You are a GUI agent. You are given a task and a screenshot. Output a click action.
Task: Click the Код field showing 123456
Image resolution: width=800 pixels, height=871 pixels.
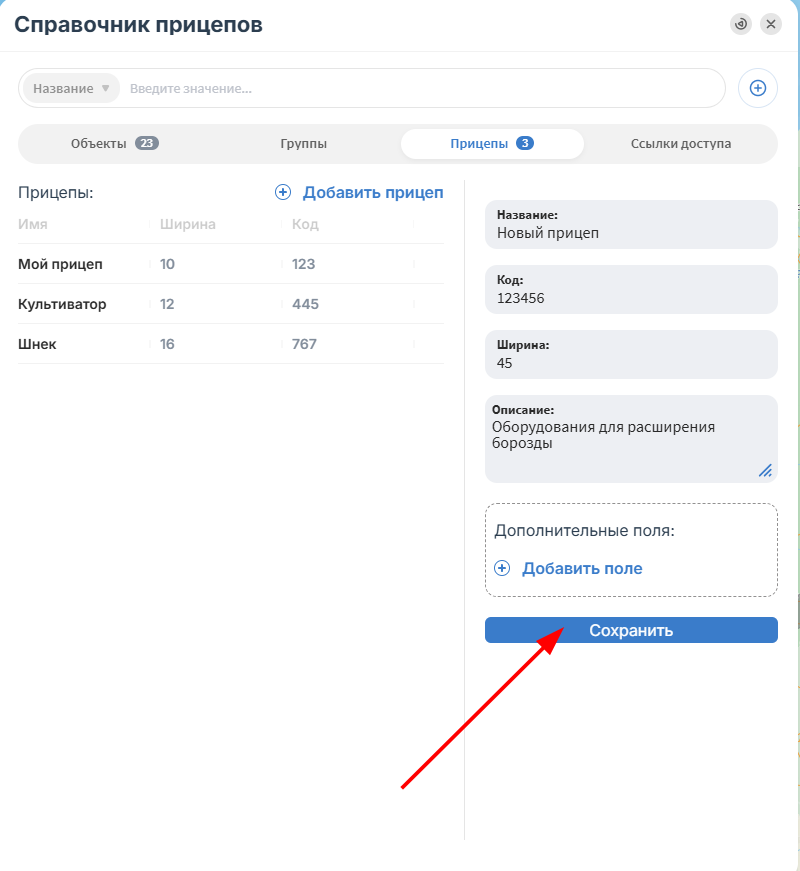[x=631, y=289]
